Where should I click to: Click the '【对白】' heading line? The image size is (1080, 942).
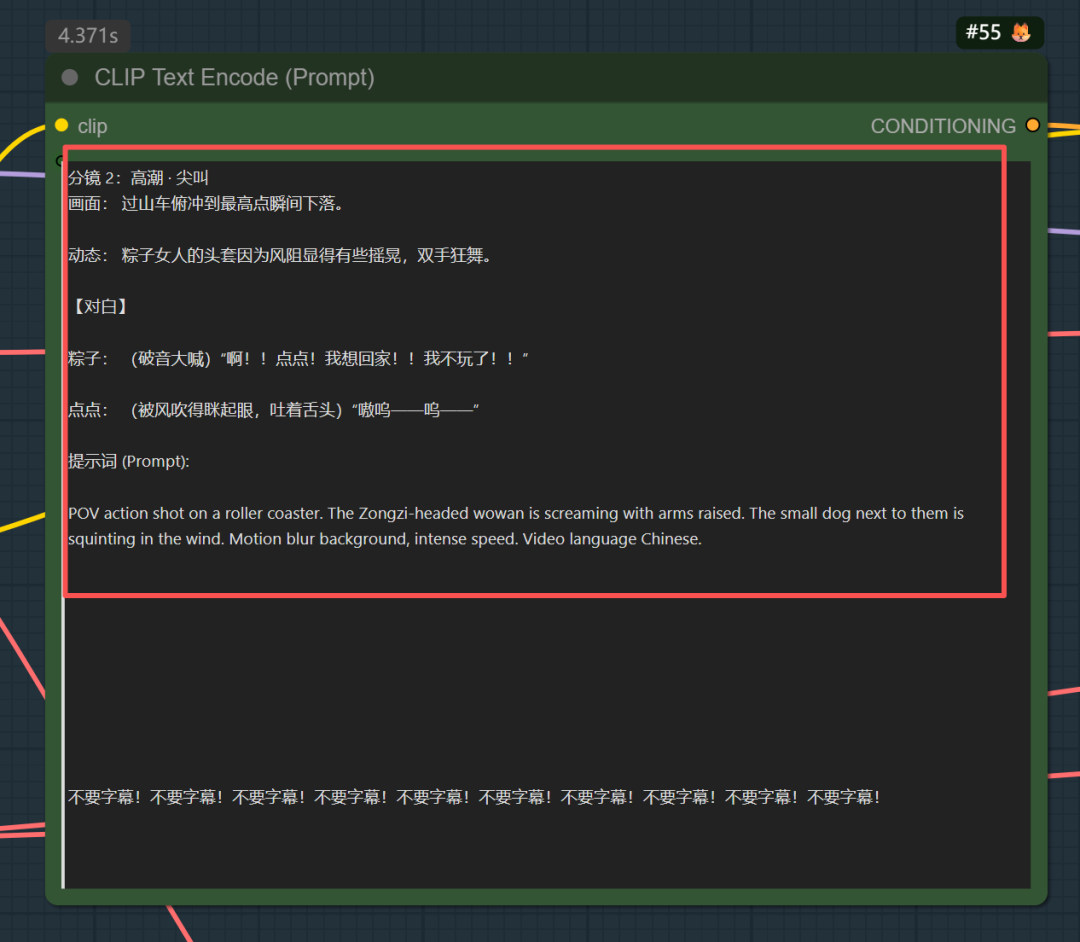[101, 306]
